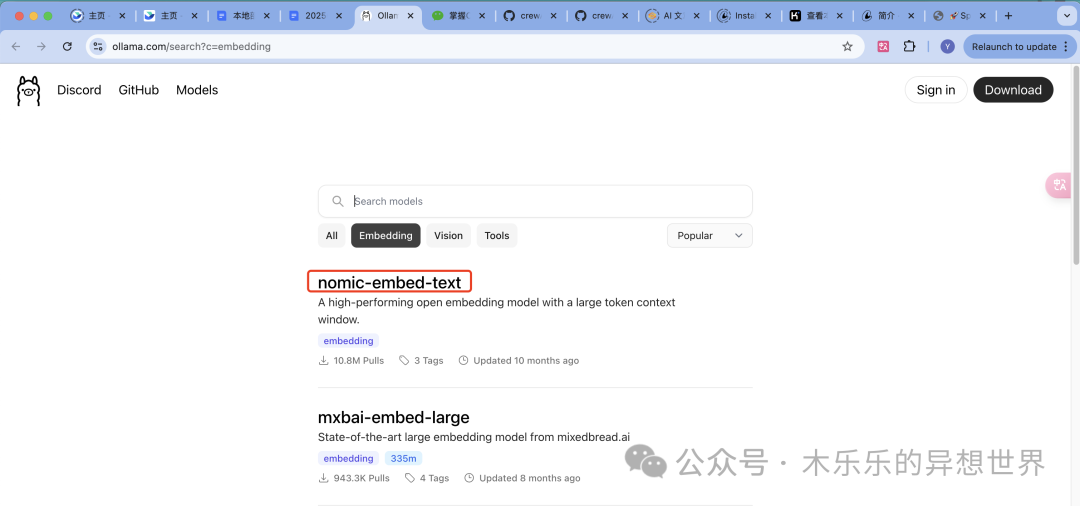This screenshot has height=506, width=1080.
Task: Close the Insta tab
Action: click(x=768, y=16)
